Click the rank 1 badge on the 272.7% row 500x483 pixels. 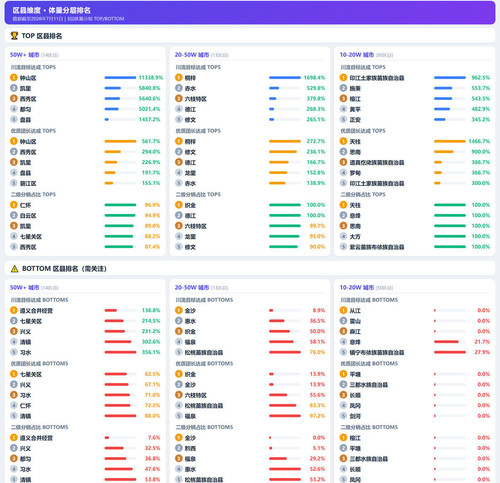point(179,141)
